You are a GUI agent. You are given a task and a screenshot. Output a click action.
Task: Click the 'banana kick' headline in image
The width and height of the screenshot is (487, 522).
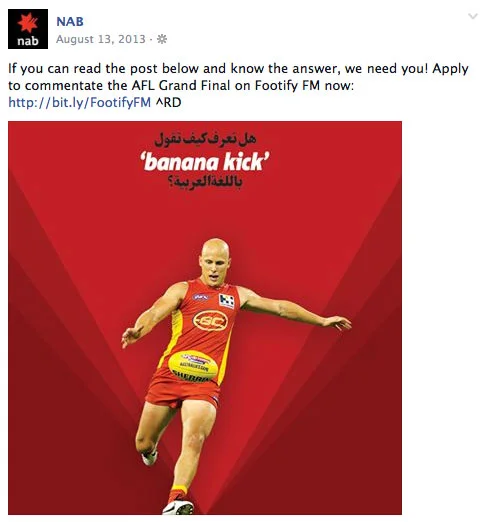(x=205, y=162)
